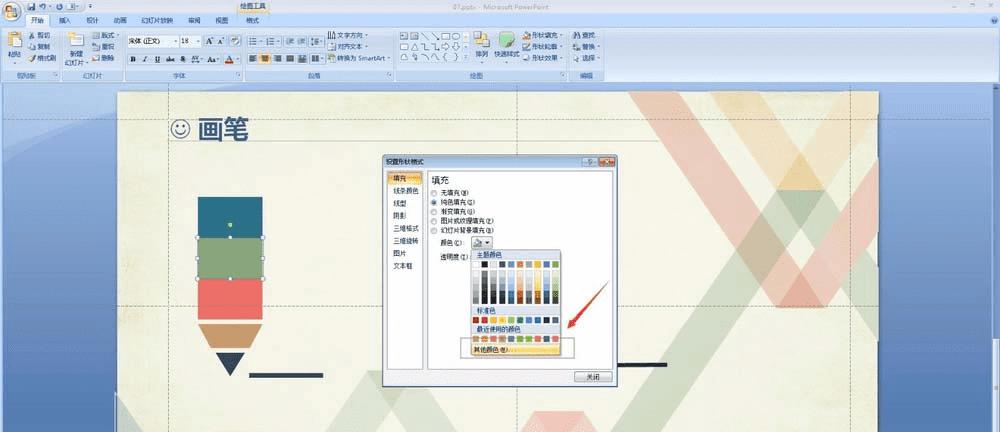1000x432 pixels.
Task: Open the Shape Fill (形状填充) dropdown
Action: (543, 36)
